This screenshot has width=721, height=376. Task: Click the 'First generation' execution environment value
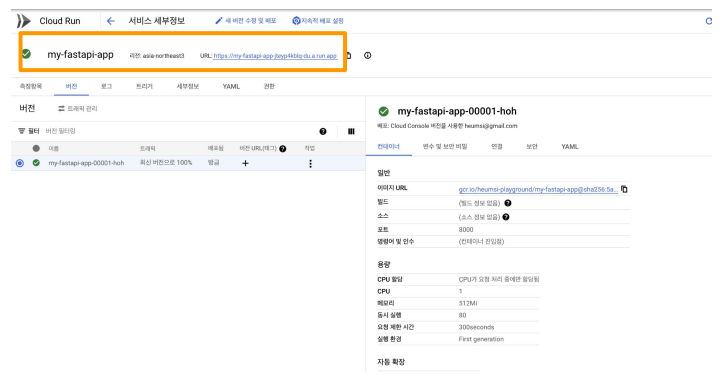481,339
